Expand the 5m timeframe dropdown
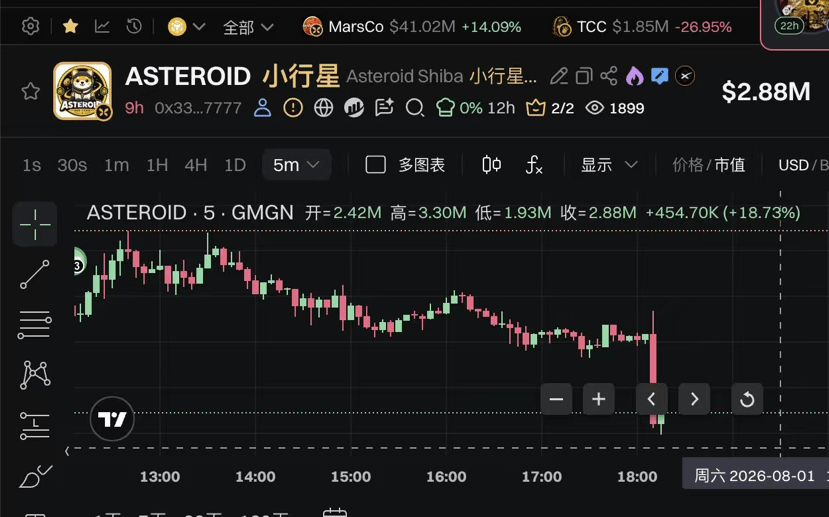 pos(297,165)
